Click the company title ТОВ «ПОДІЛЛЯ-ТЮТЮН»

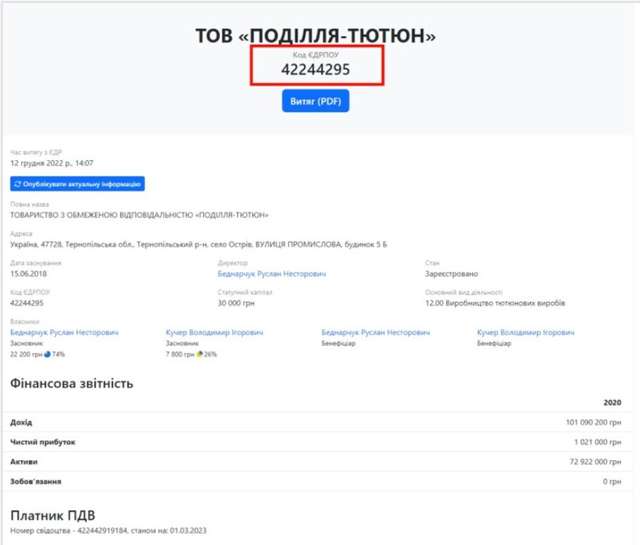click(x=316, y=36)
